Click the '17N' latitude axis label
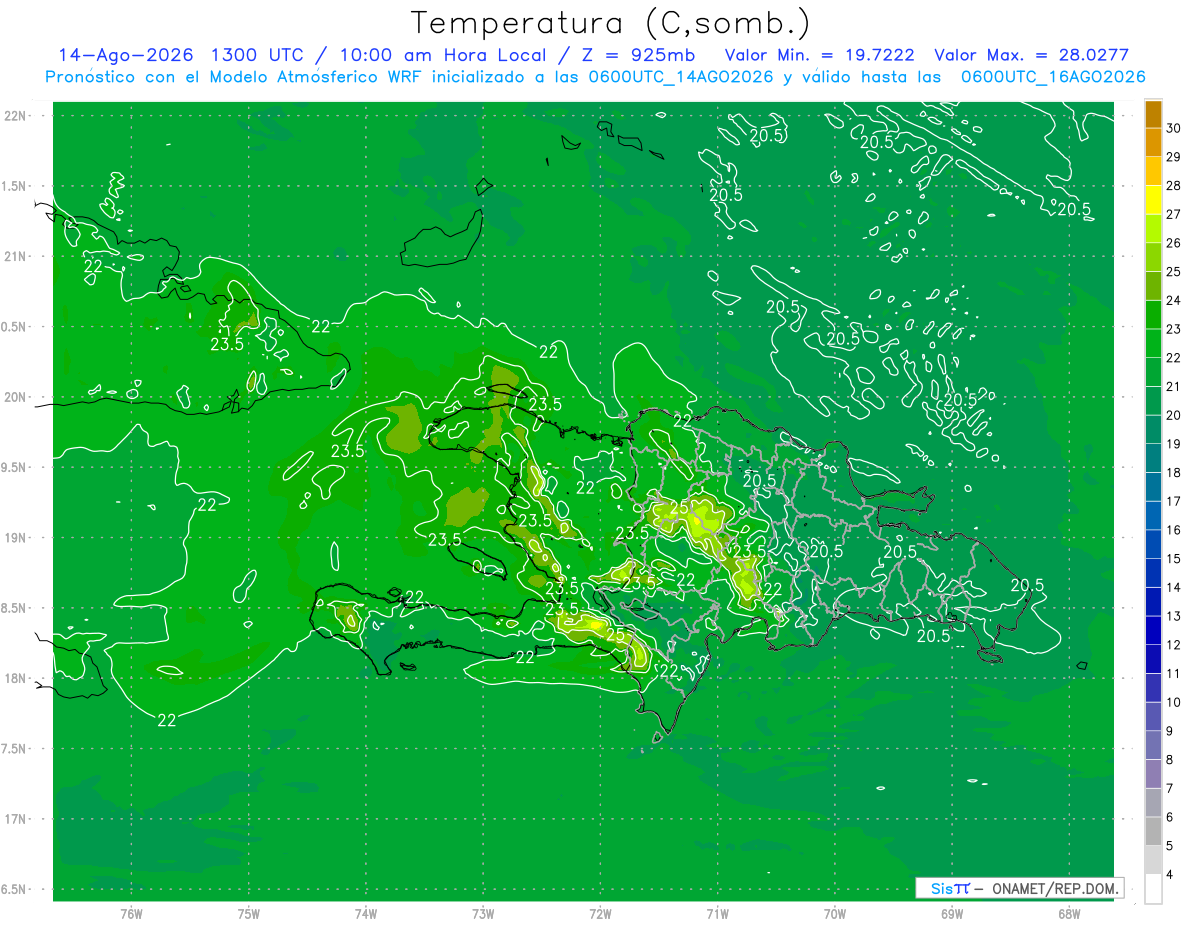1200x927 pixels. point(15,819)
